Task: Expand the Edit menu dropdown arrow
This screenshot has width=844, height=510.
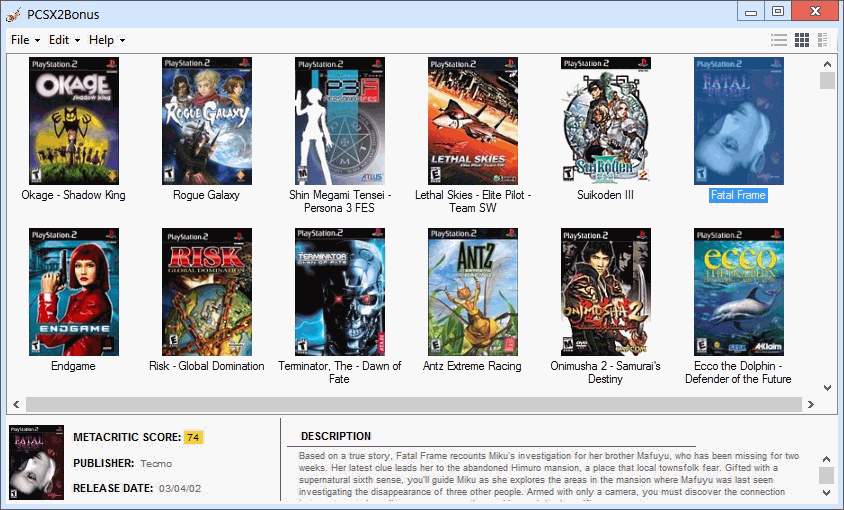Action: point(78,40)
